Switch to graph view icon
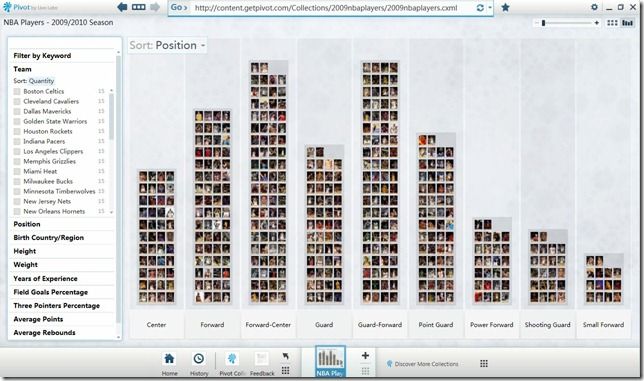 [x=627, y=23]
